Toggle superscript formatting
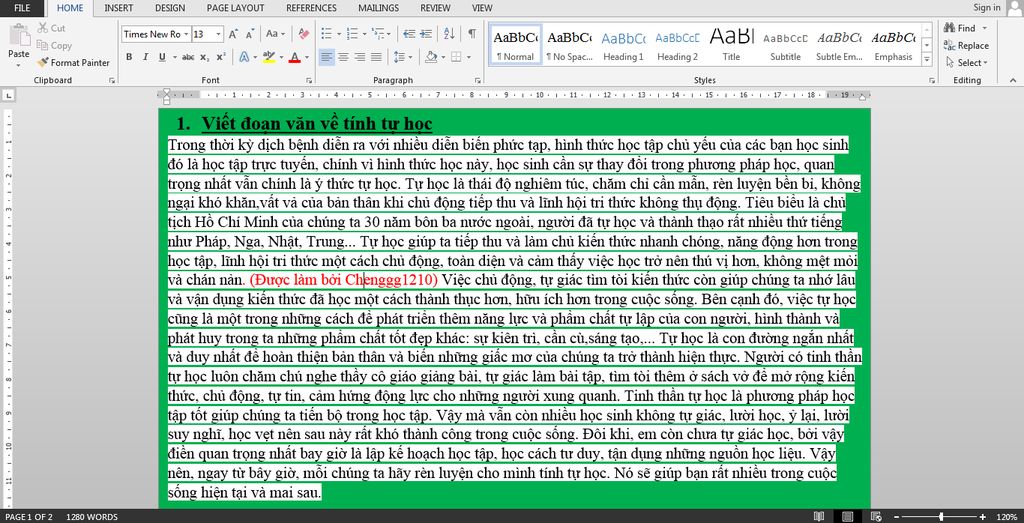The image size is (1024, 523). click(221, 57)
